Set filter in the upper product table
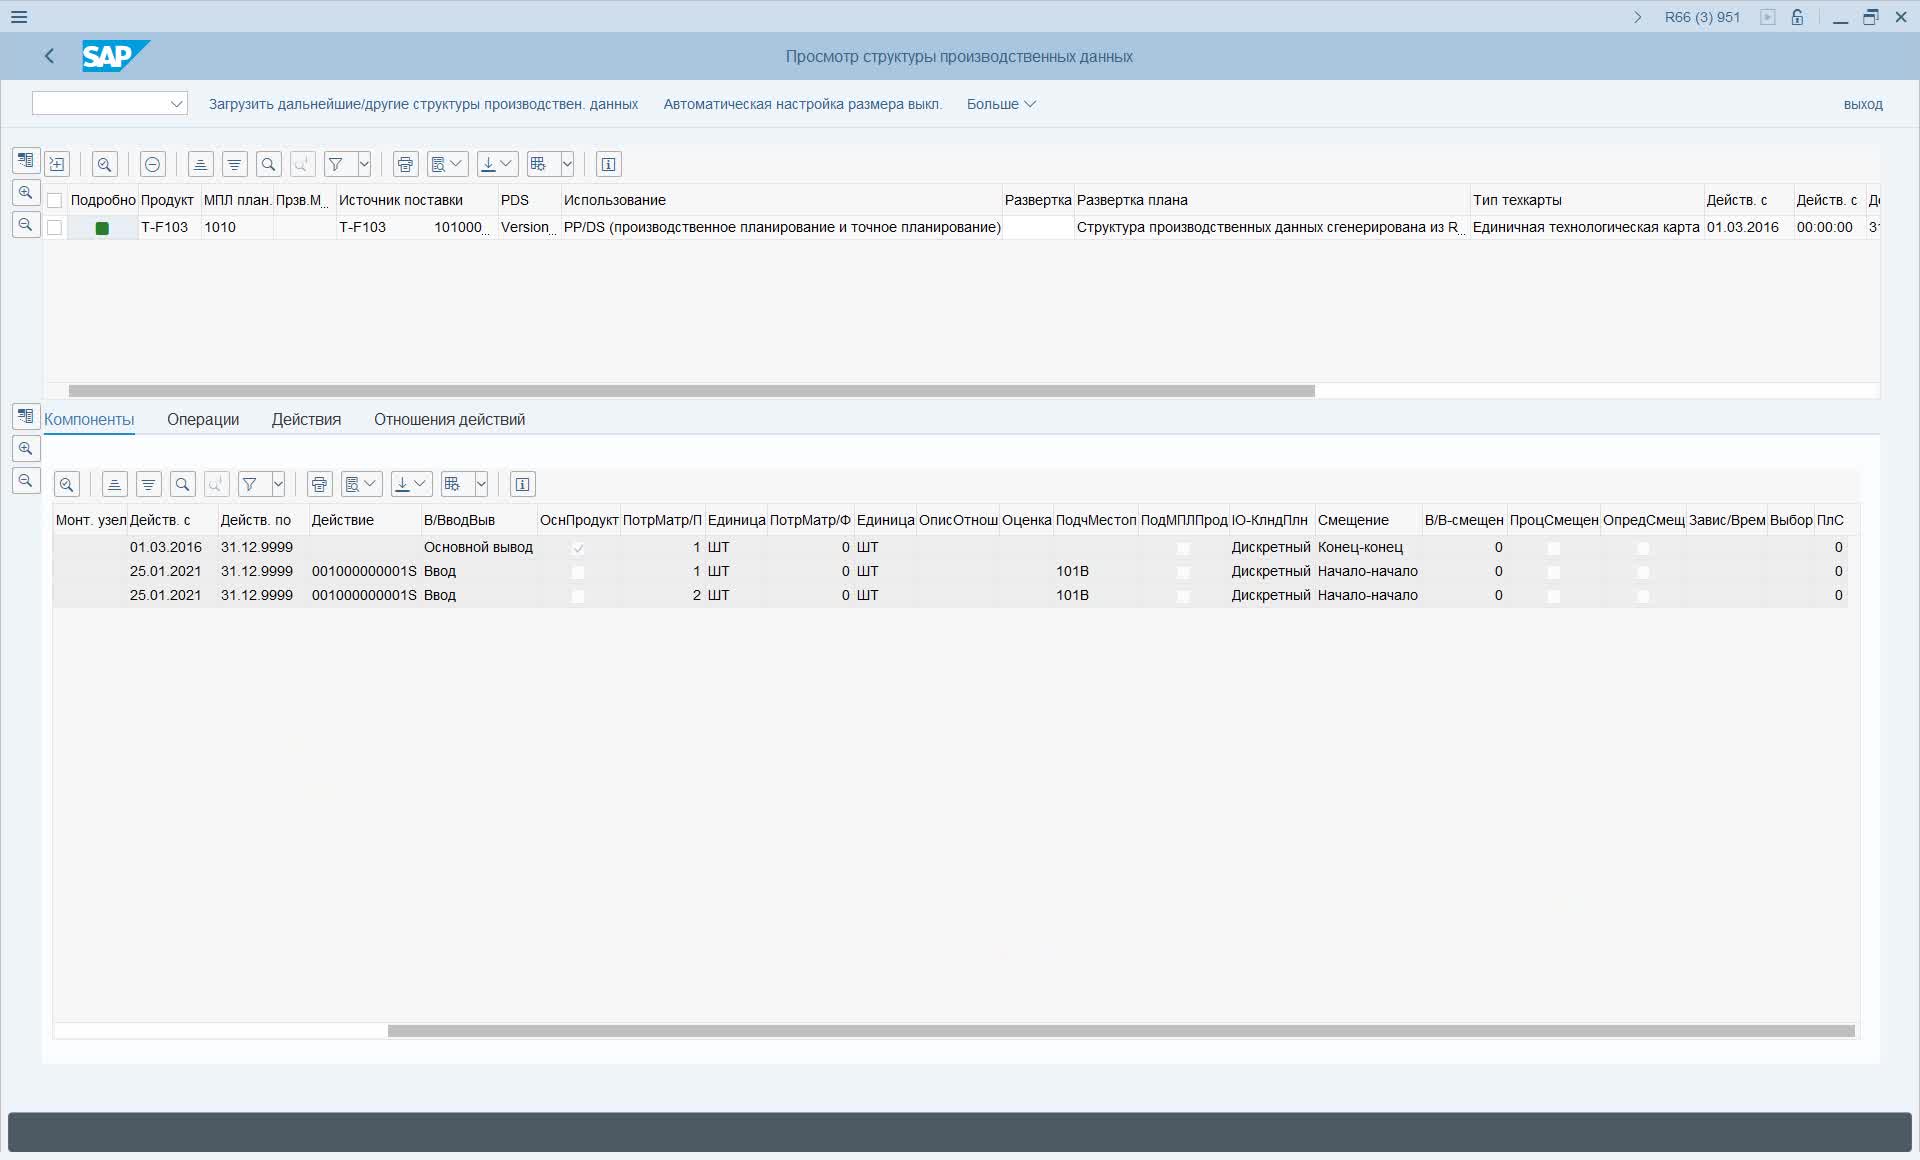The image size is (1920, 1160). pyautogui.click(x=337, y=164)
